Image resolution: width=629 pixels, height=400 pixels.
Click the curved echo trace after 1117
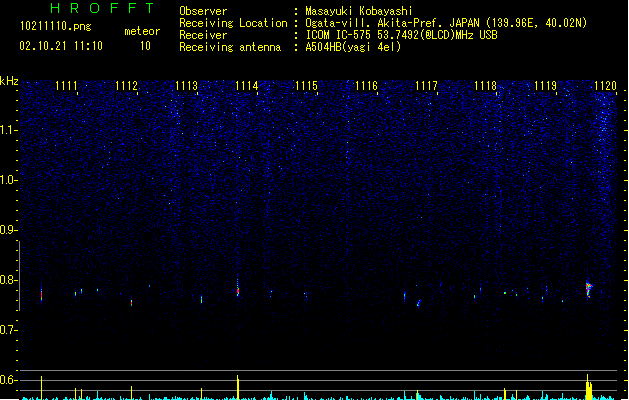coord(419,303)
